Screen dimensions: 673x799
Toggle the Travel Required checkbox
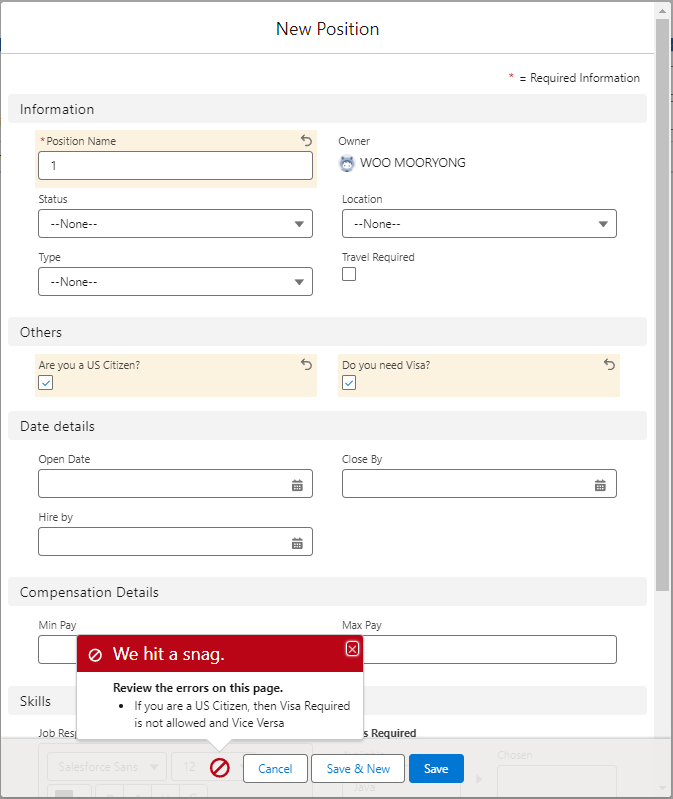click(349, 275)
